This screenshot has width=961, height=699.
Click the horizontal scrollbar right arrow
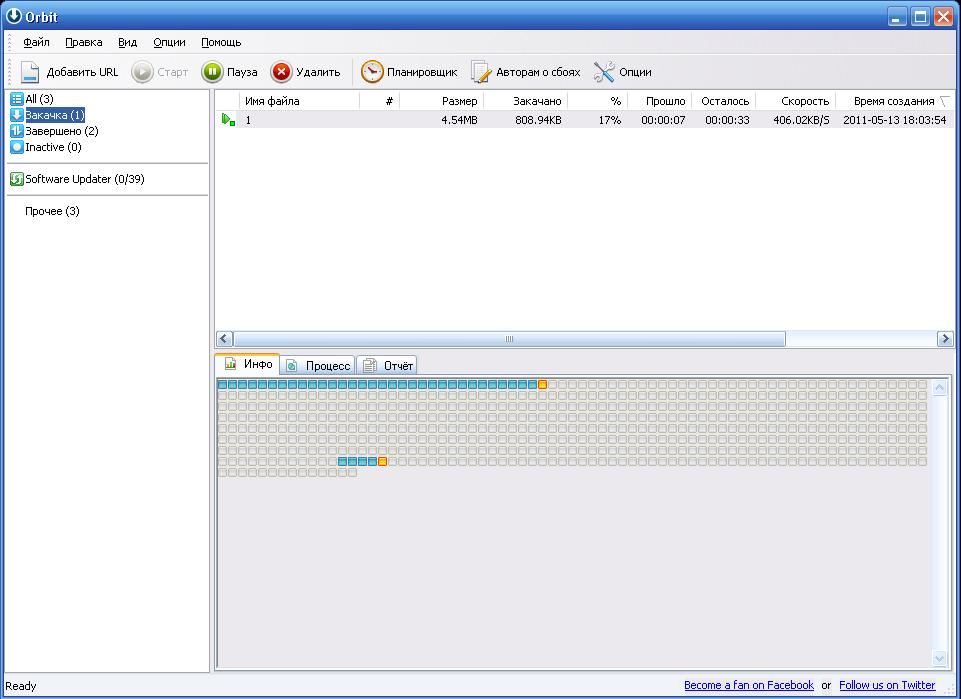point(945,340)
